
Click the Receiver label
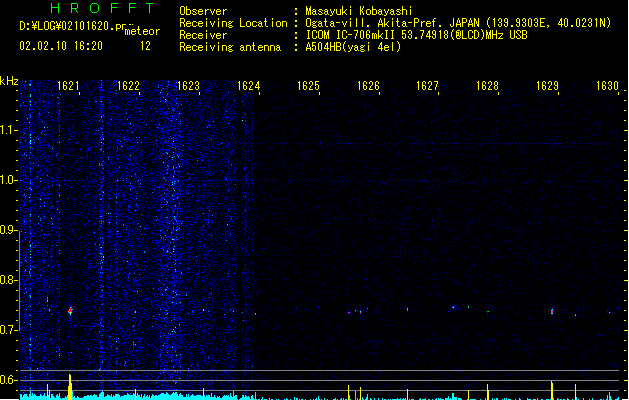(x=203, y=35)
